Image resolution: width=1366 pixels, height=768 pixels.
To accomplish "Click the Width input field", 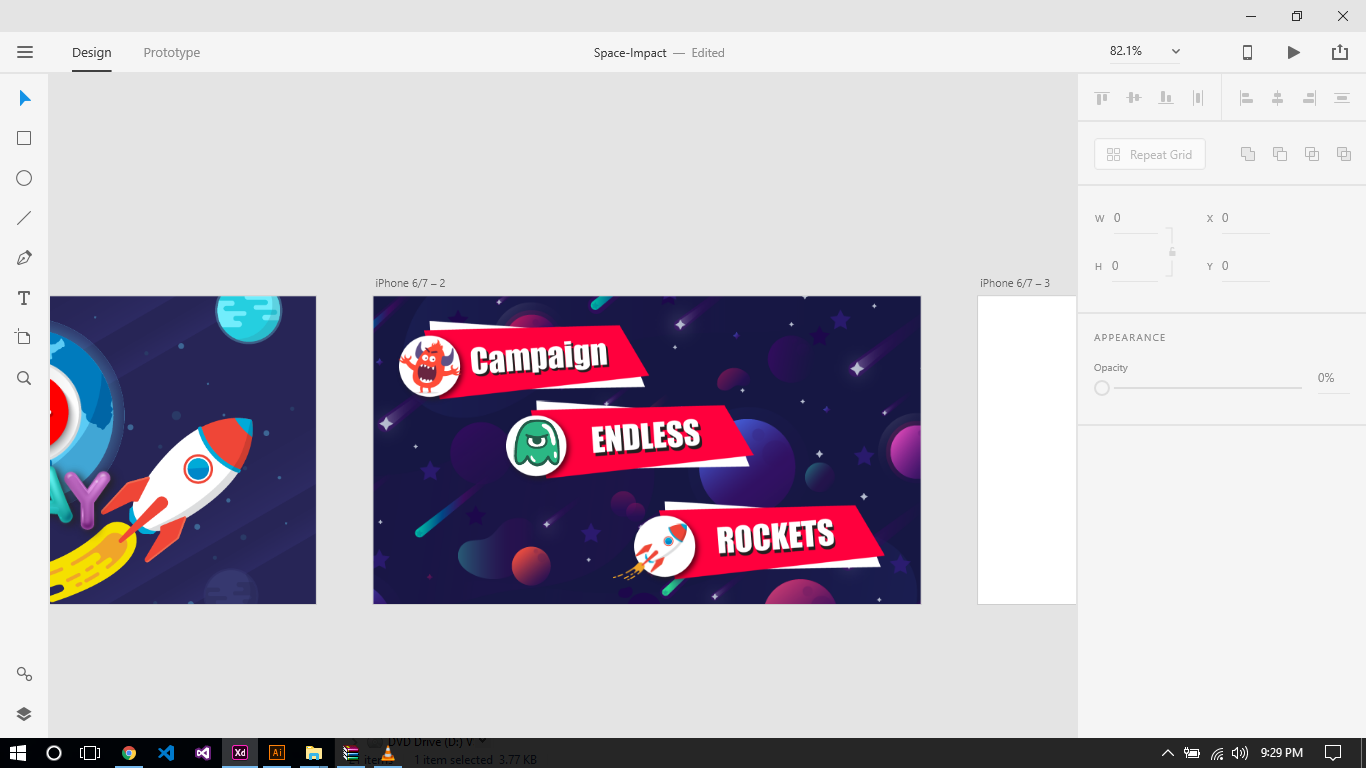I will tap(1134, 218).
